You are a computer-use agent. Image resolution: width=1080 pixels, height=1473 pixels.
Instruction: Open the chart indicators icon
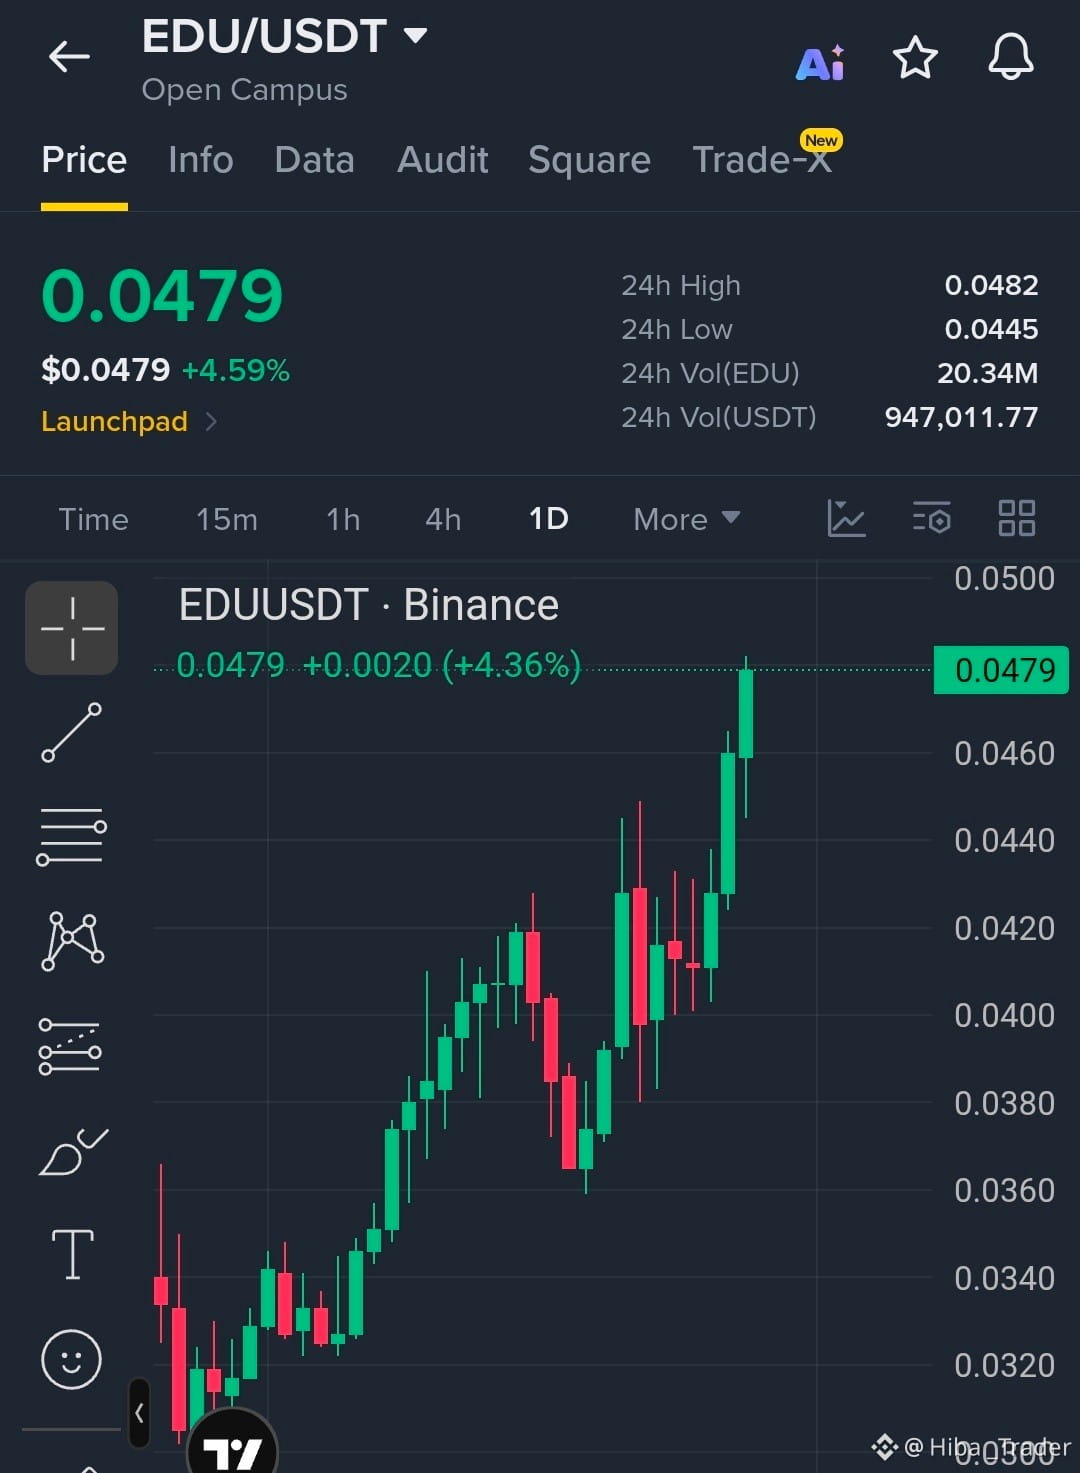pos(846,518)
